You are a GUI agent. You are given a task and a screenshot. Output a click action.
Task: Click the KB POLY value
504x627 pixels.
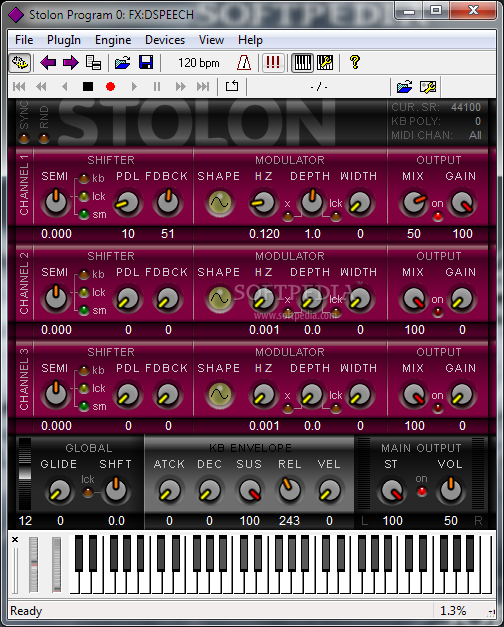tap(478, 121)
